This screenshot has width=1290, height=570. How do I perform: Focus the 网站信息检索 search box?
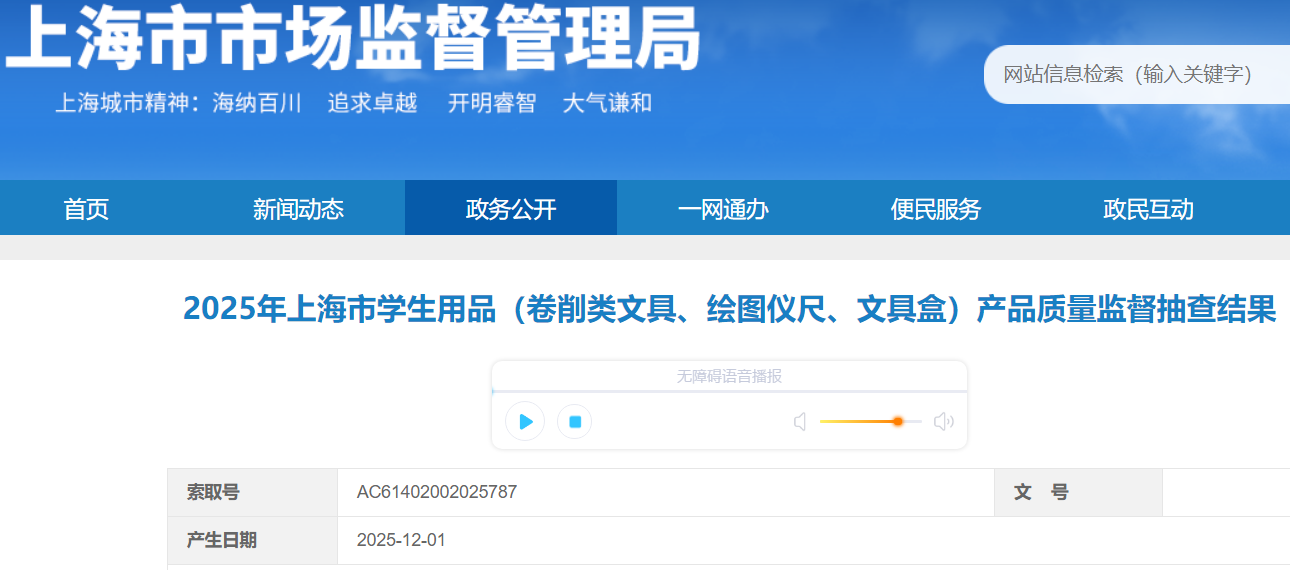(1130, 75)
